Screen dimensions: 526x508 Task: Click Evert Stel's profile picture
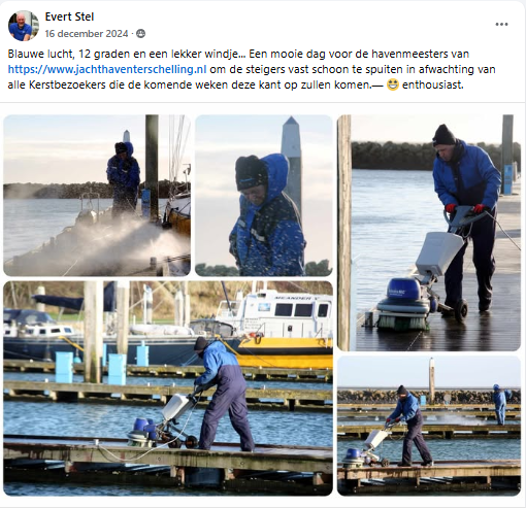[23, 26]
